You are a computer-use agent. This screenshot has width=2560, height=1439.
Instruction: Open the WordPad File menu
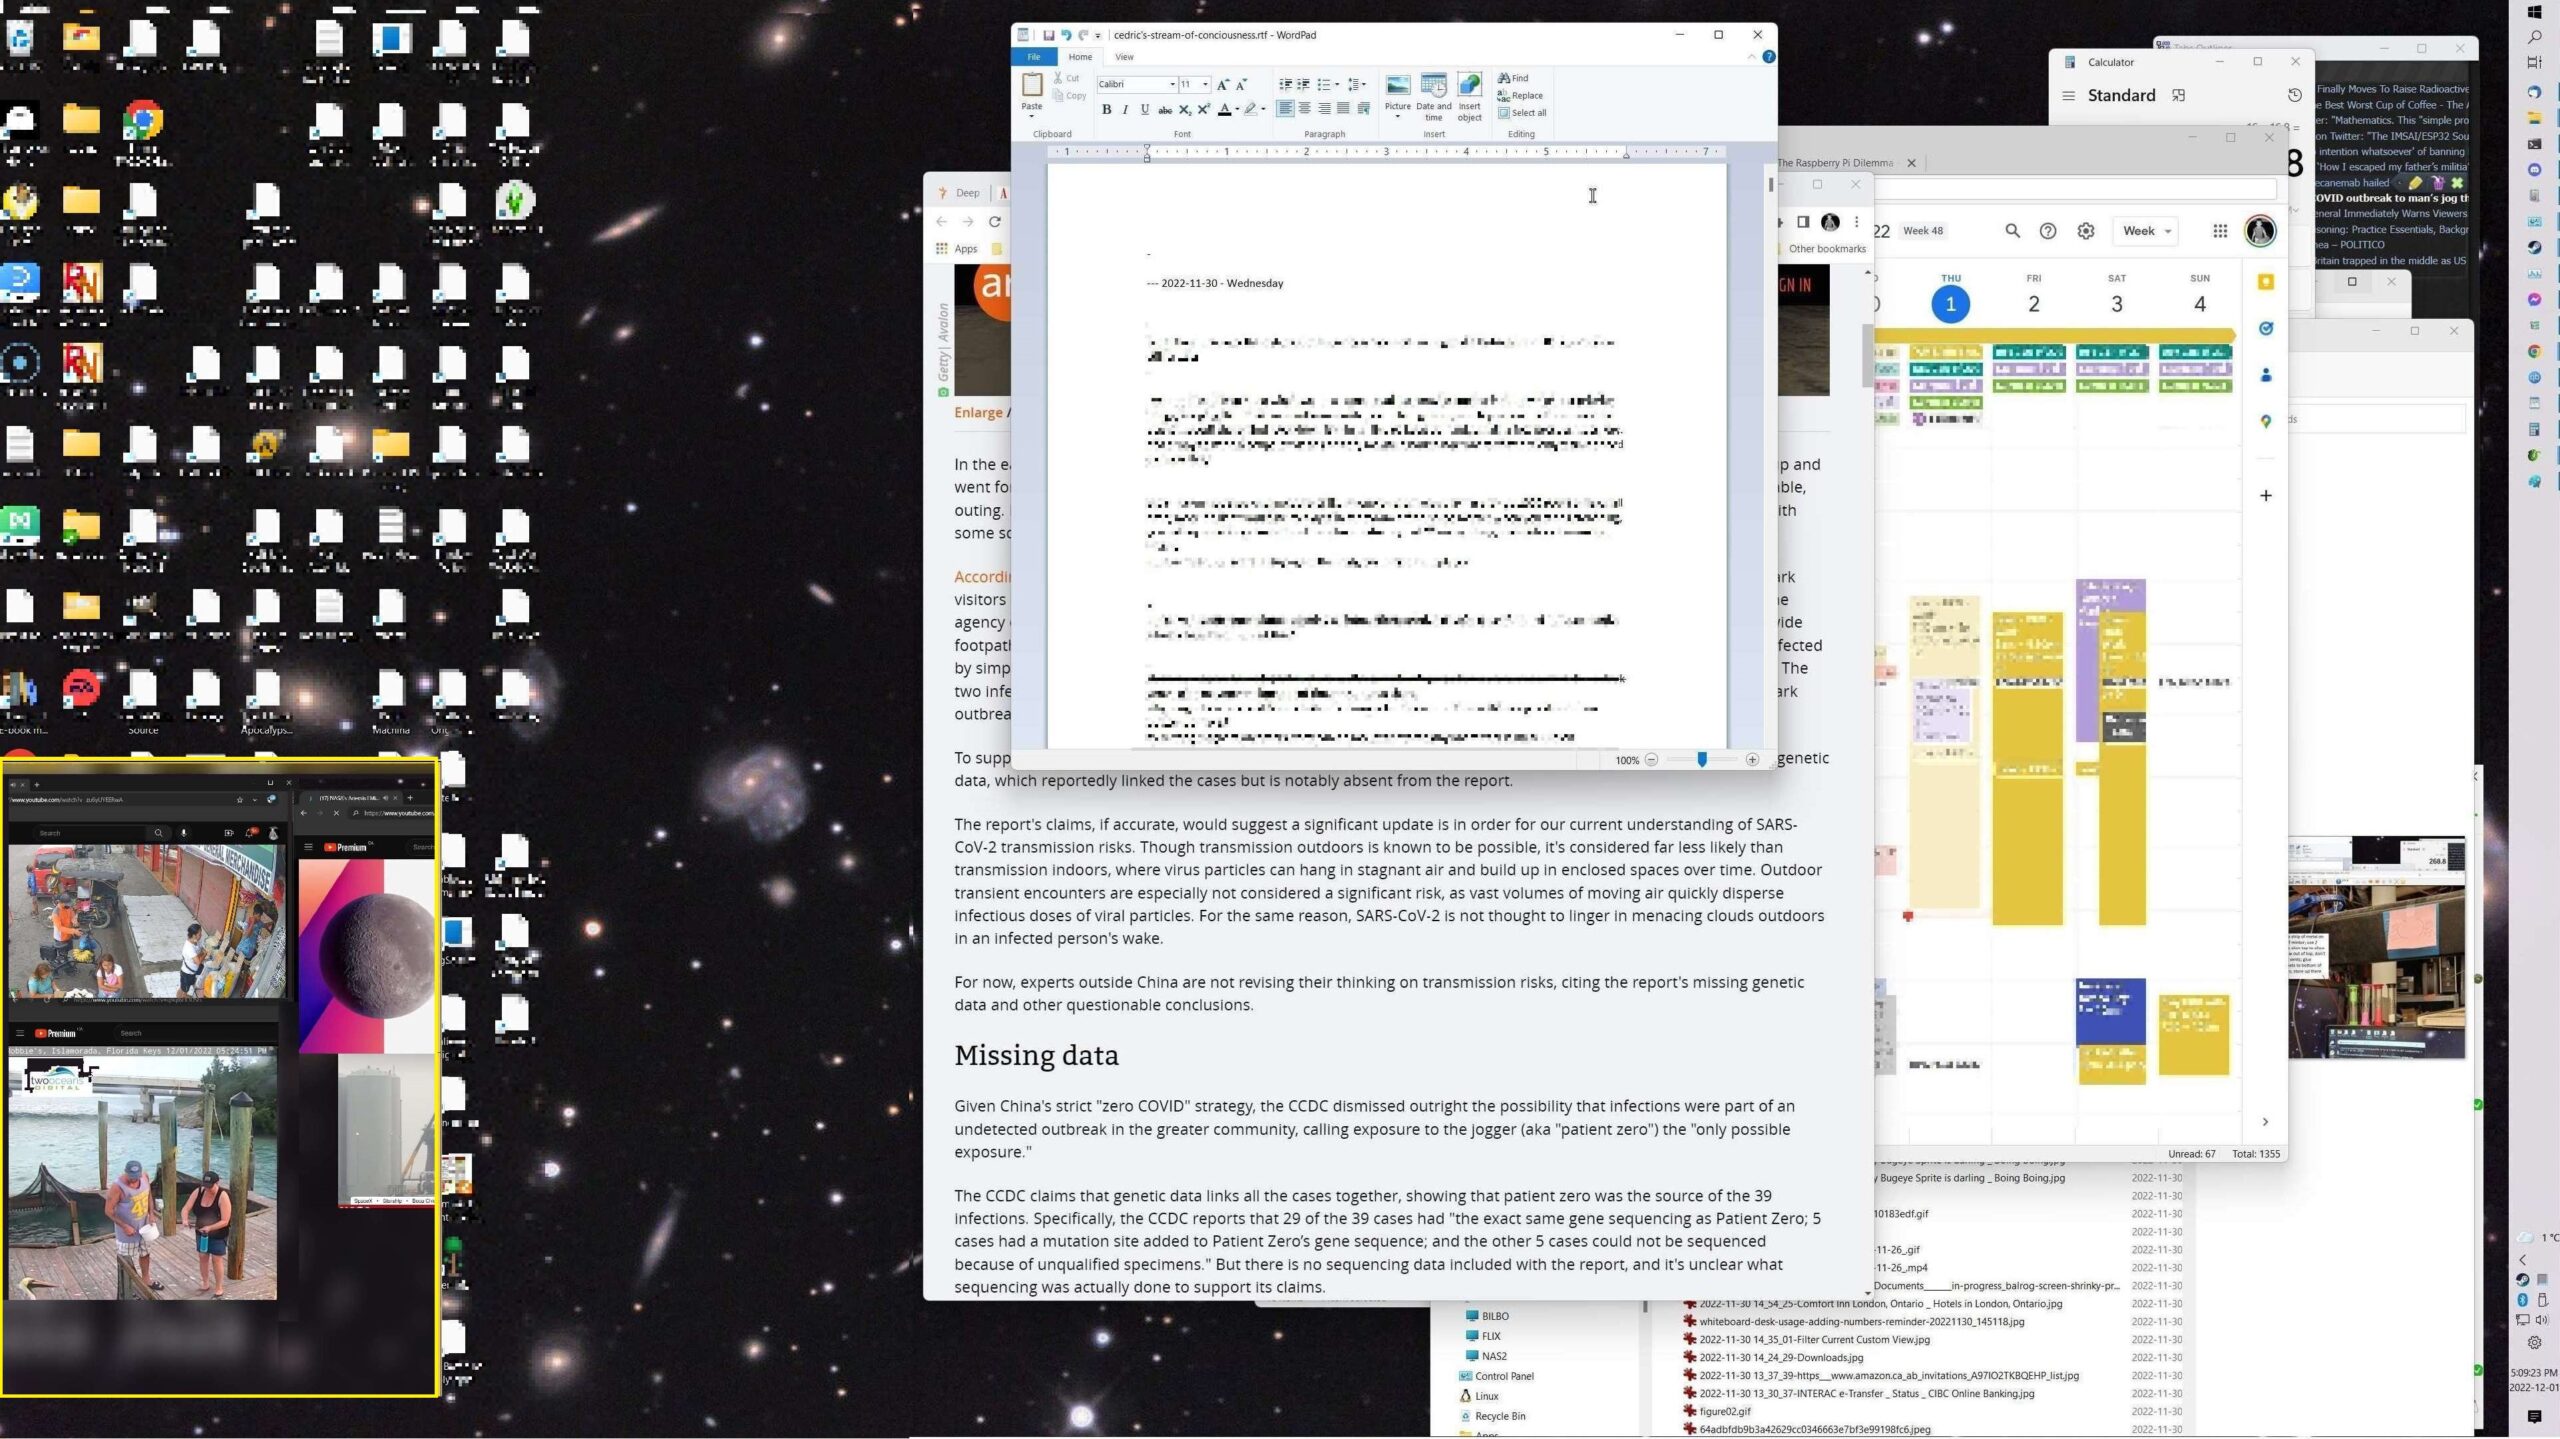1033,57
